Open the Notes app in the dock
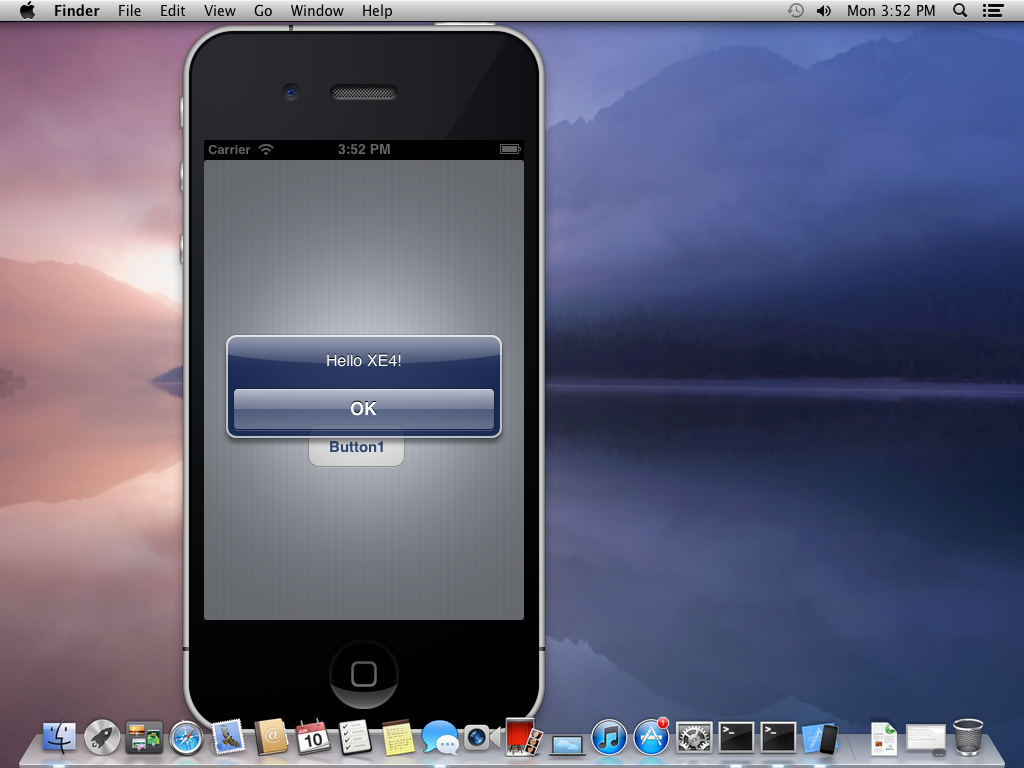Viewport: 1024px width, 768px height. click(398, 738)
